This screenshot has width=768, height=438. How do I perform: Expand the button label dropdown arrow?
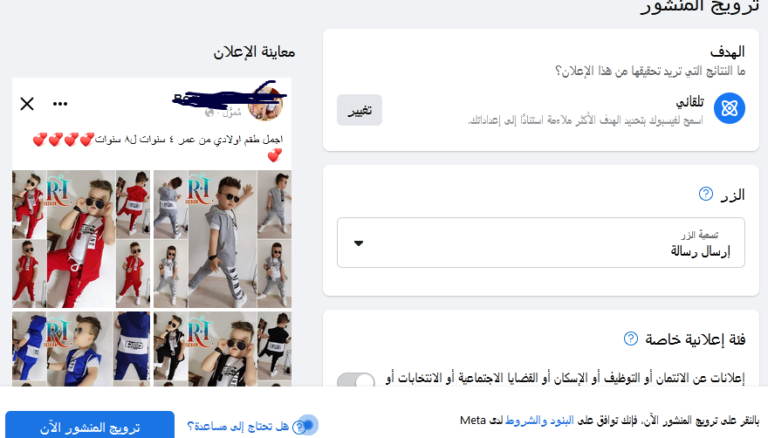(359, 243)
